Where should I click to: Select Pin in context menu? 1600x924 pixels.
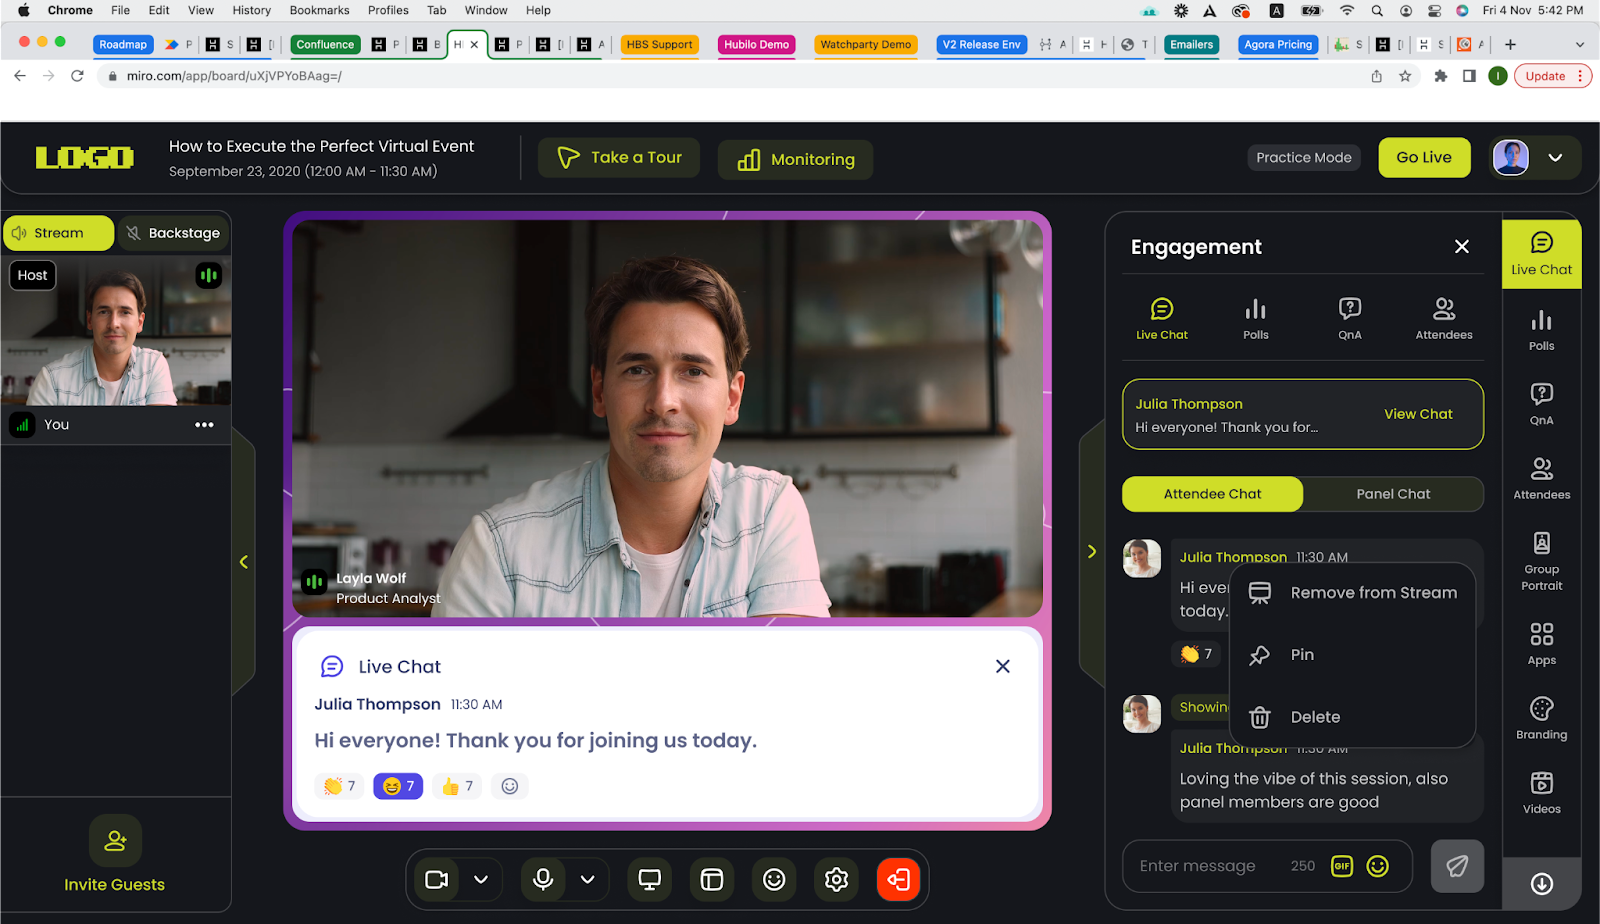point(1352,655)
